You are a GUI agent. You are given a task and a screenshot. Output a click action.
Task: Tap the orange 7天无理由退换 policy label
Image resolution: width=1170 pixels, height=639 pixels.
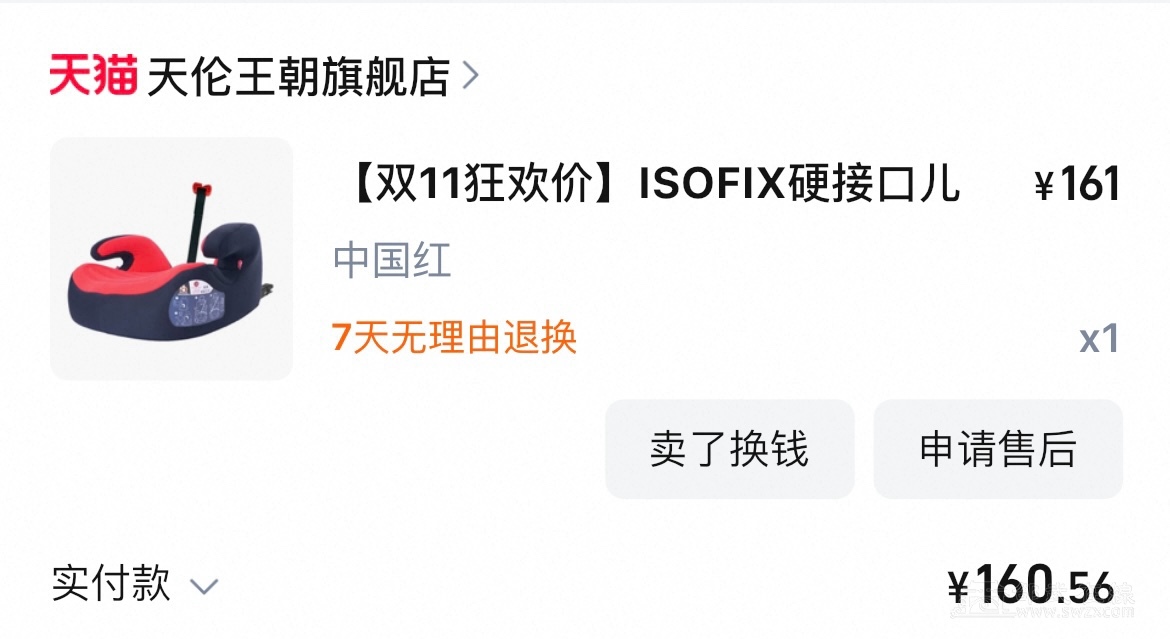(454, 338)
